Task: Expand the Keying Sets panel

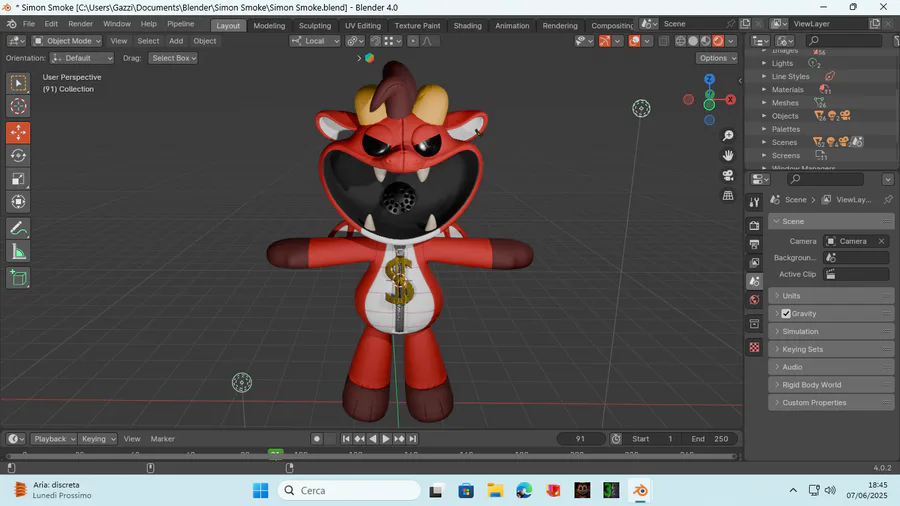Action: click(831, 349)
